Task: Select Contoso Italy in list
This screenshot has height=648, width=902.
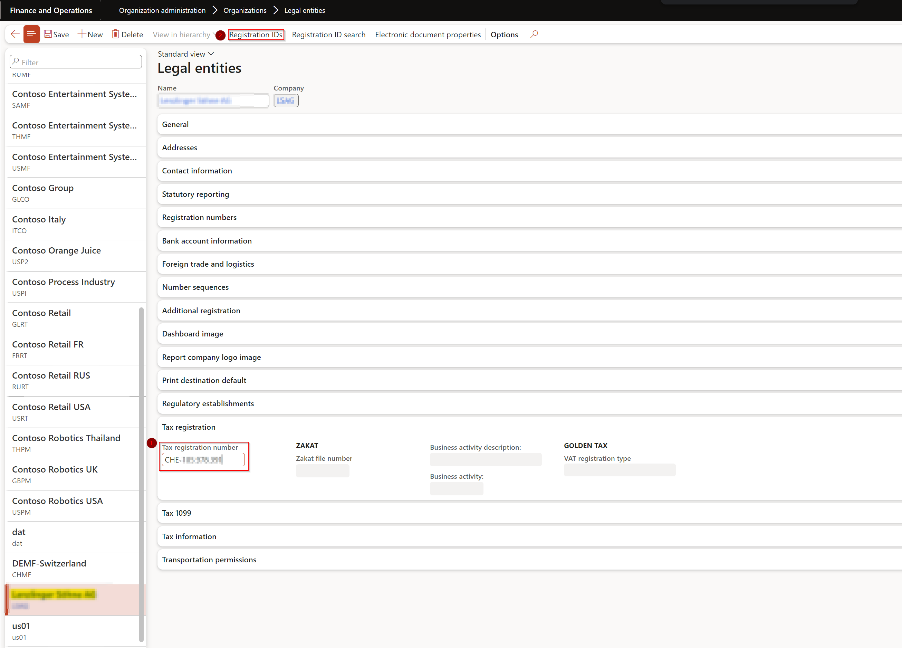Action: coord(76,224)
